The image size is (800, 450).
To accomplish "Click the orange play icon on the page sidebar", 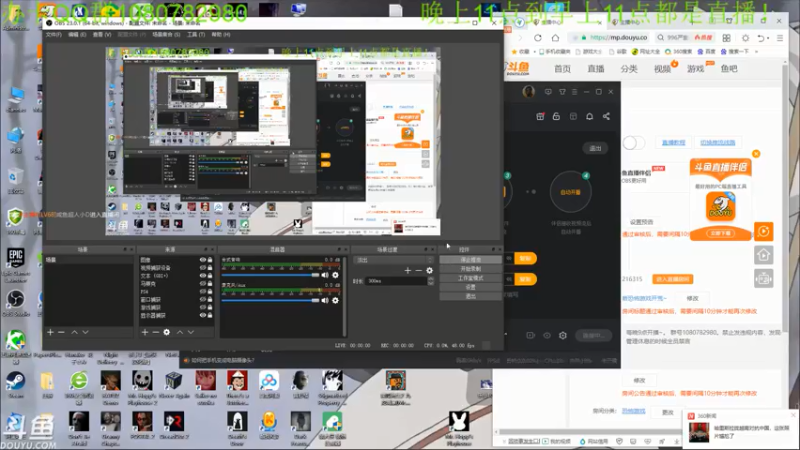I will (764, 232).
